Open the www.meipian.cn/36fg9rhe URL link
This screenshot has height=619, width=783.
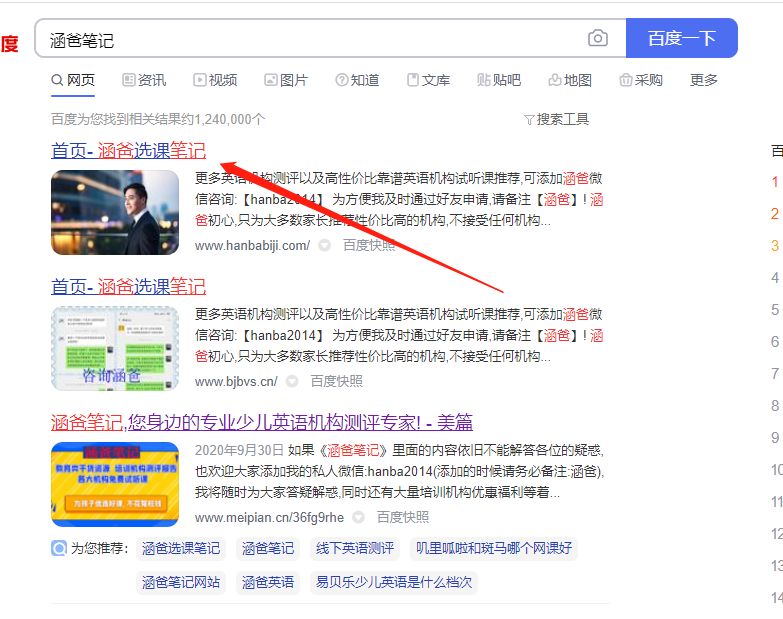tap(269, 518)
